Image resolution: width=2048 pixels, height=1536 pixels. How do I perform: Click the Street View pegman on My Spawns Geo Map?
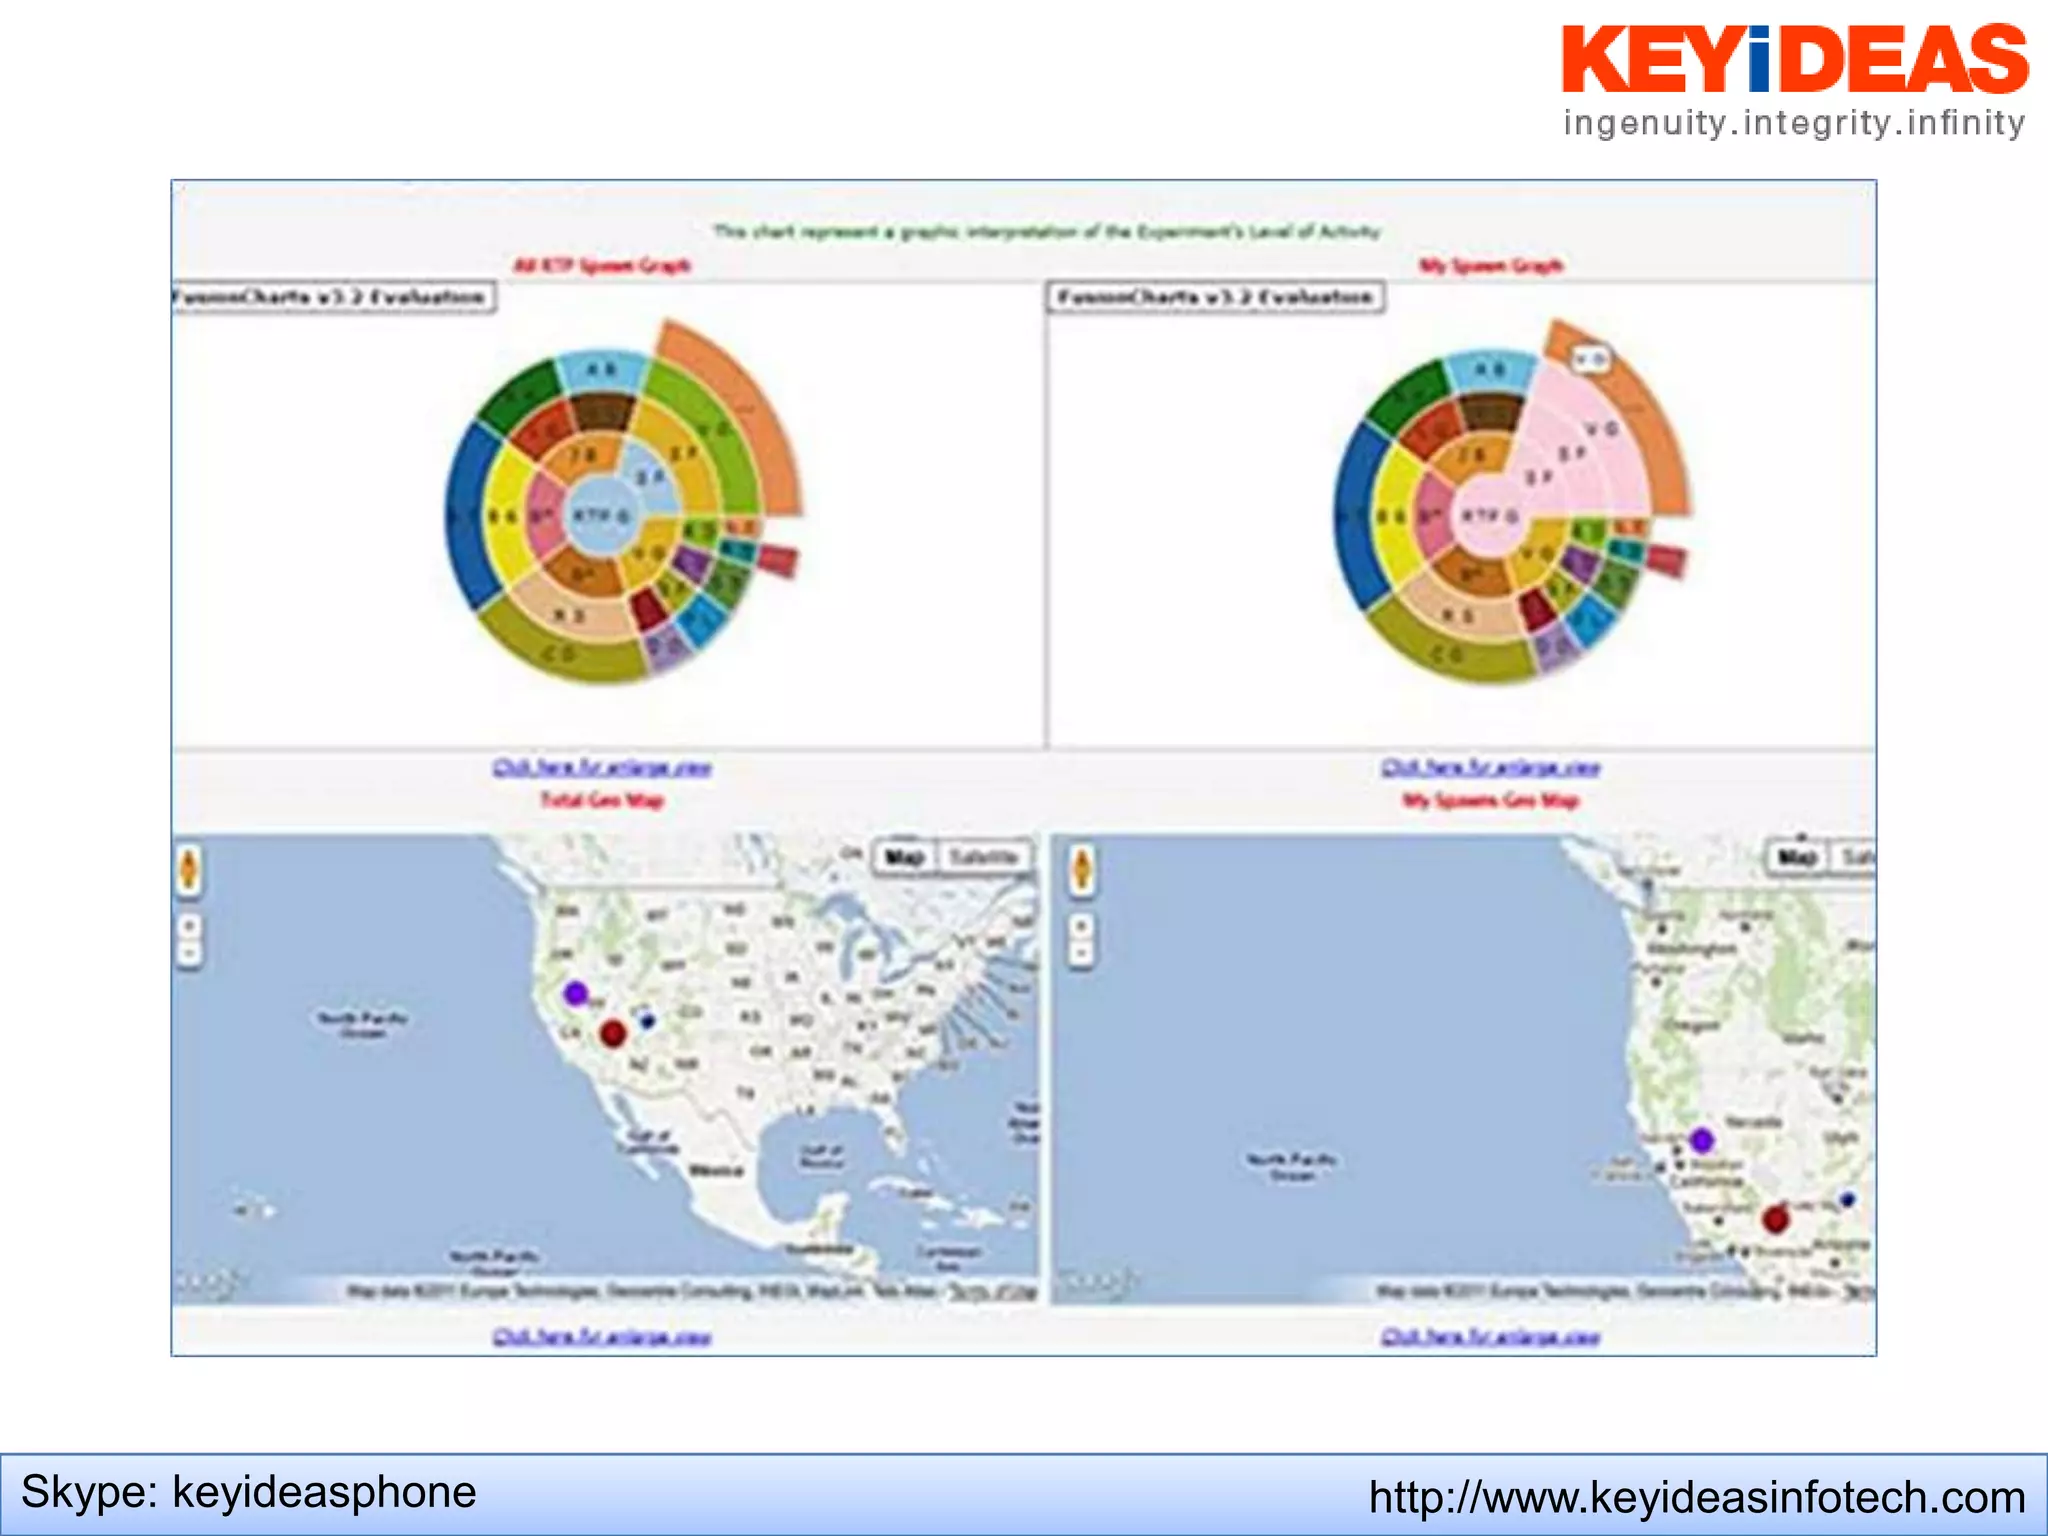pos(1080,870)
